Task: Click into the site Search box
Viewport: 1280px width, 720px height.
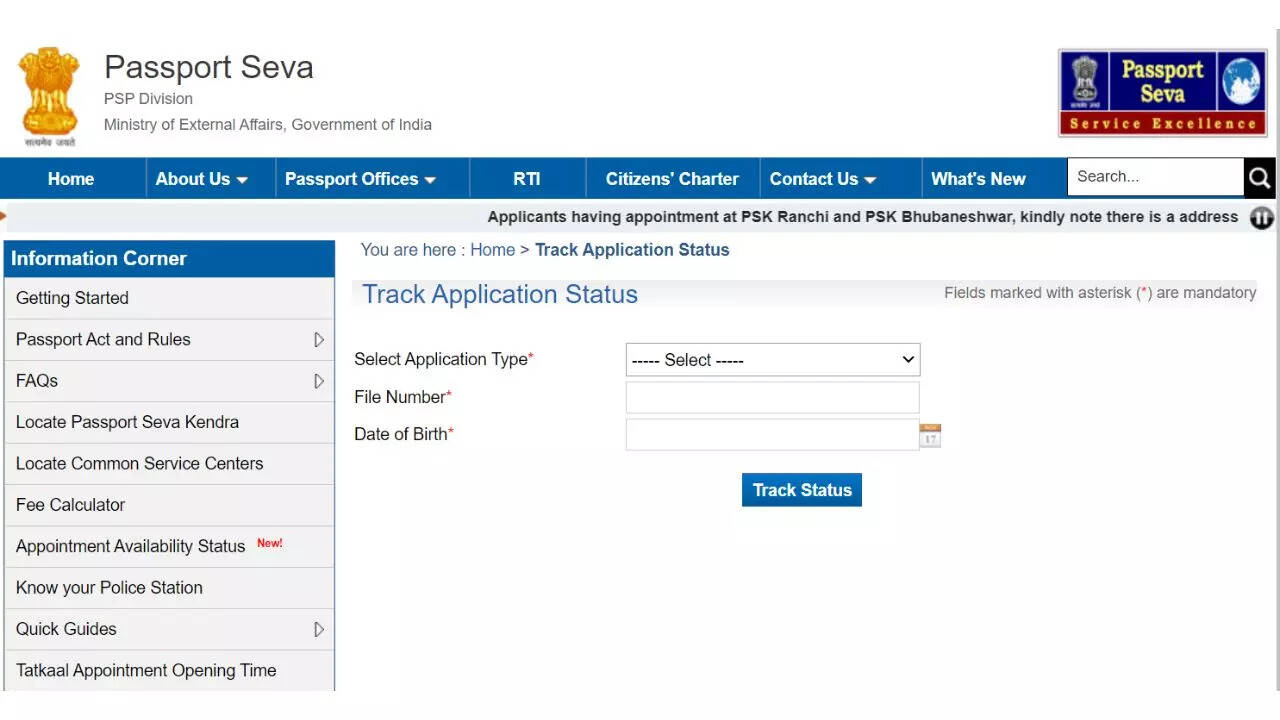Action: [x=1154, y=177]
